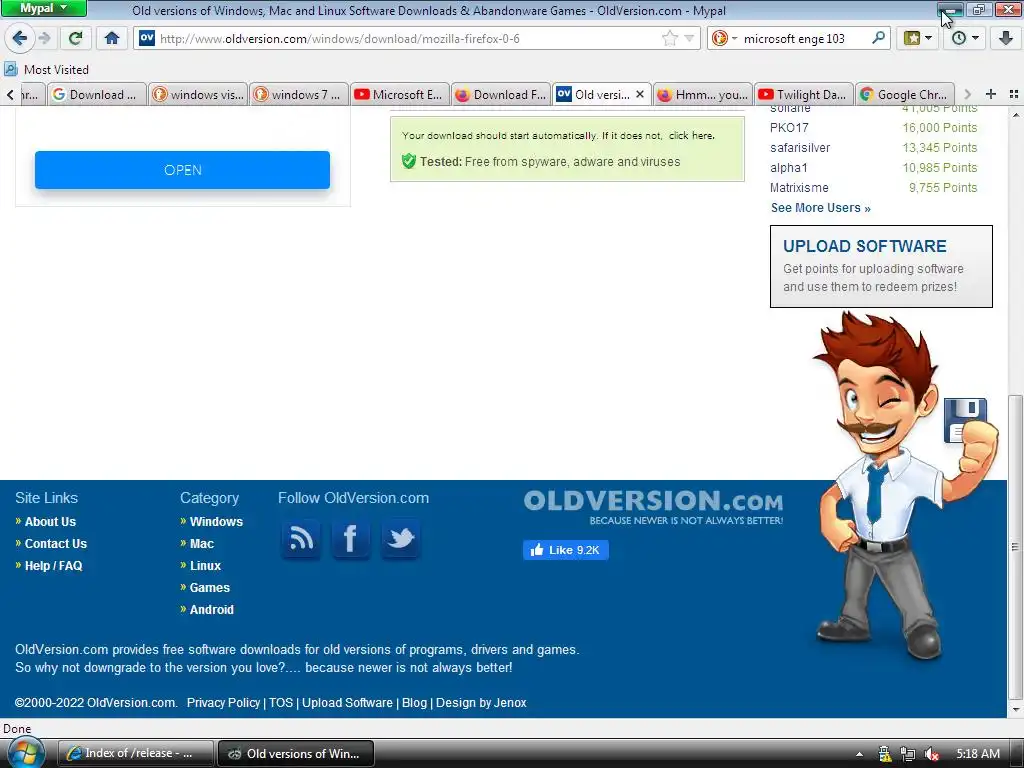Viewport: 1024px width, 768px height.
Task: Open PKO17 user profile
Action: tap(789, 128)
